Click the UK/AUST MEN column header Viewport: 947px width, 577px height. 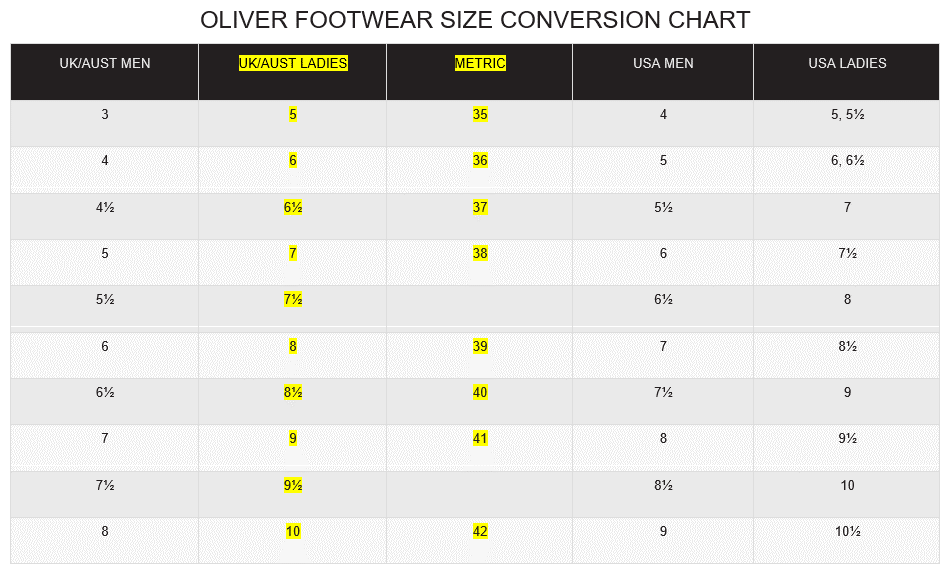pyautogui.click(x=104, y=63)
